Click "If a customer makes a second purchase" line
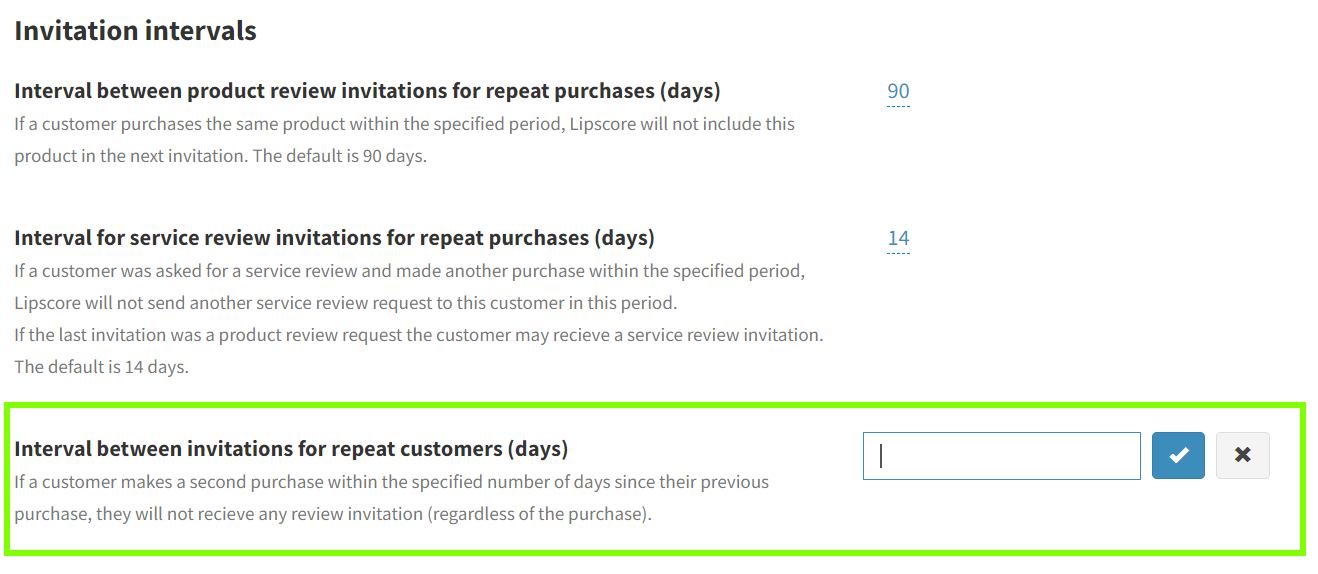 click(391, 482)
